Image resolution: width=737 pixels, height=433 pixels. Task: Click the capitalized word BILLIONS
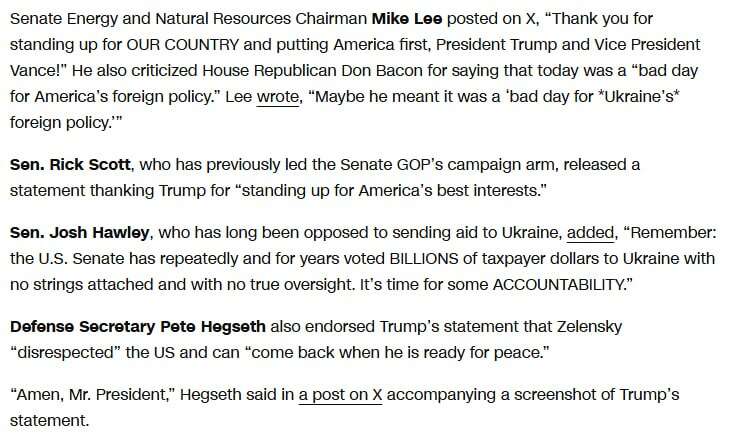(423, 259)
